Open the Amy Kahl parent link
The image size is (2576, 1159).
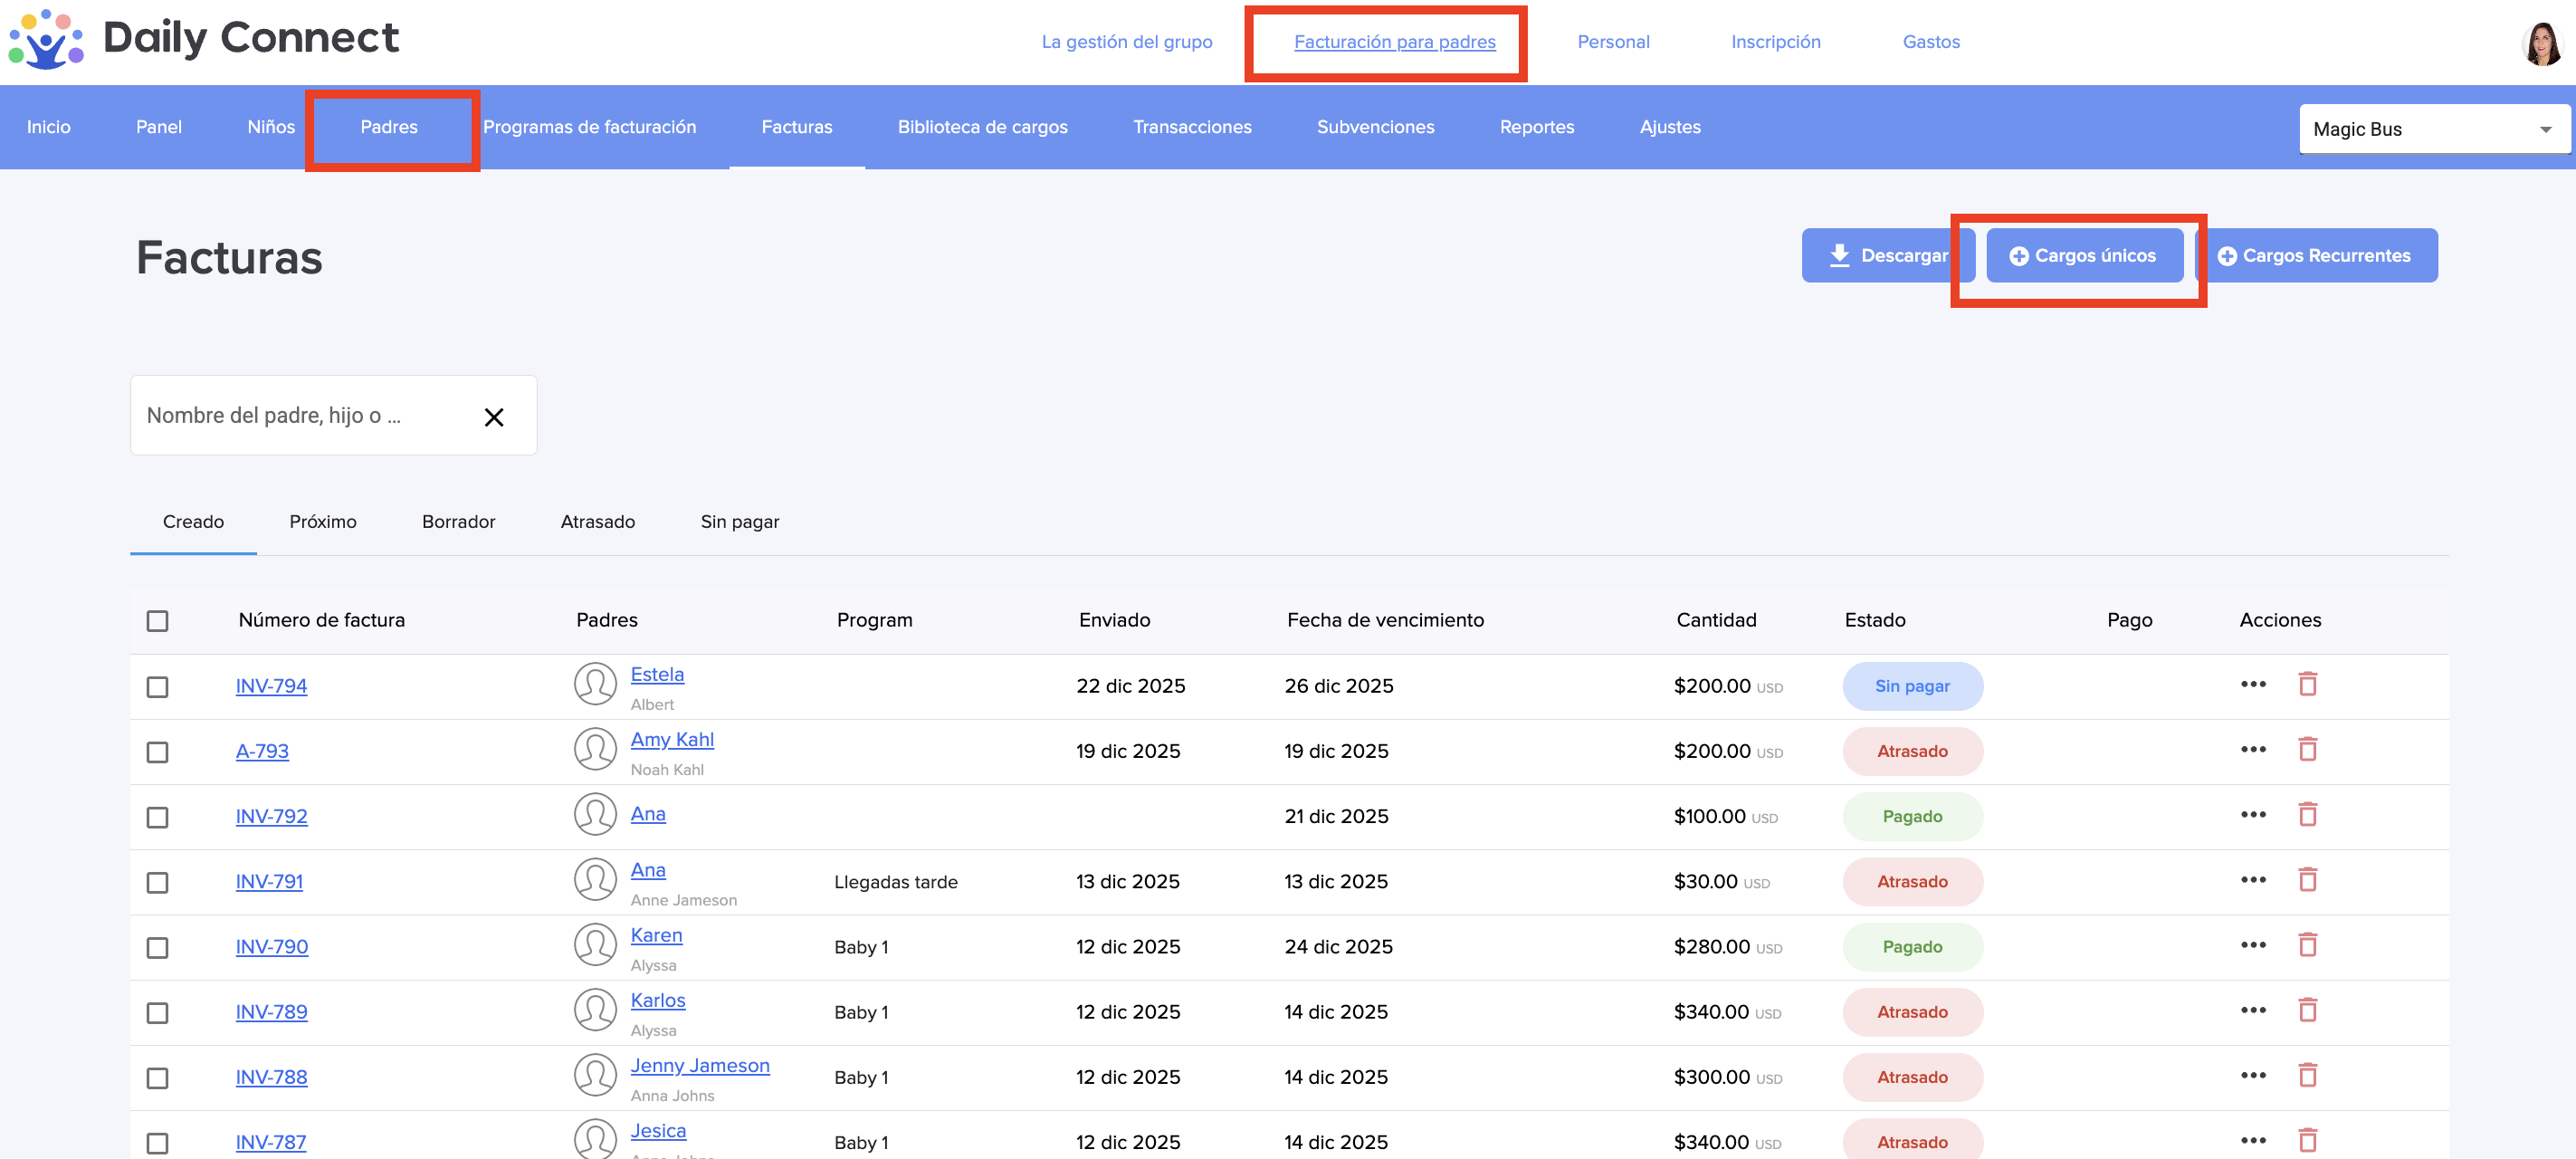coord(671,739)
